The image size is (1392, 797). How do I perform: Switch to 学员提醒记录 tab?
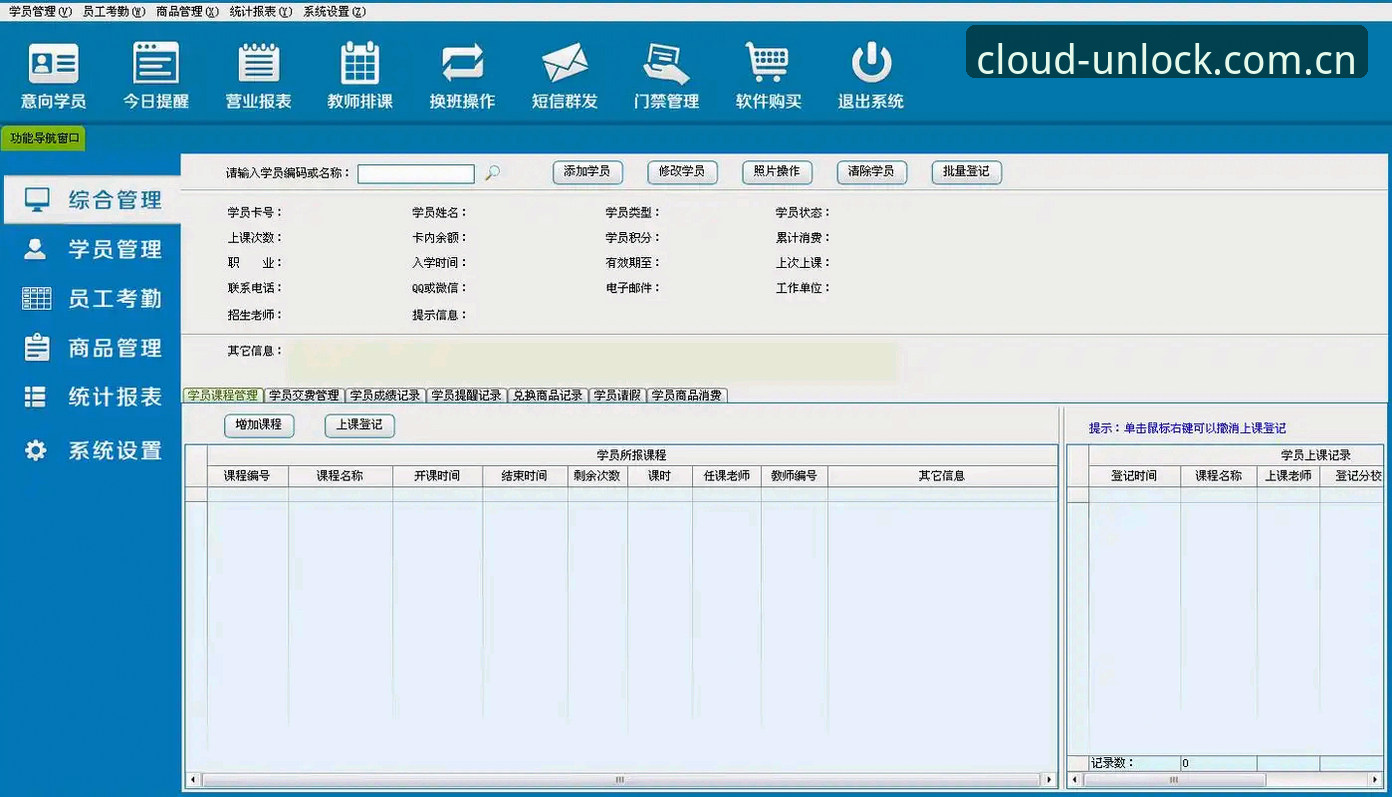tap(466, 395)
